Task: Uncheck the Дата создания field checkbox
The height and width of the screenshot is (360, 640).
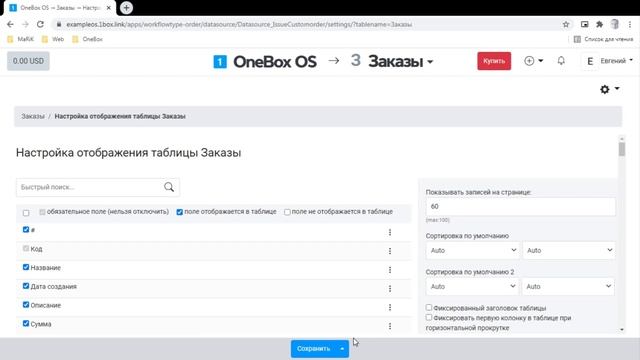Action: (x=26, y=286)
